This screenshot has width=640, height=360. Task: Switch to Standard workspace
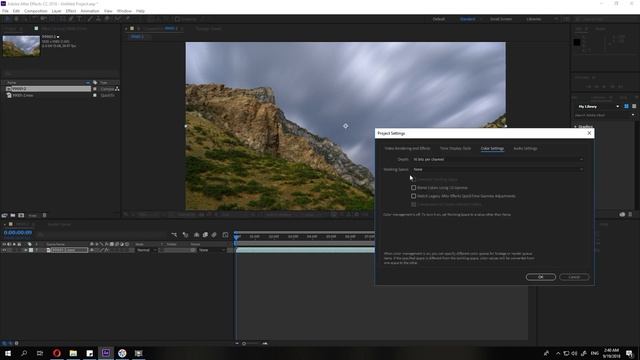coord(467,19)
